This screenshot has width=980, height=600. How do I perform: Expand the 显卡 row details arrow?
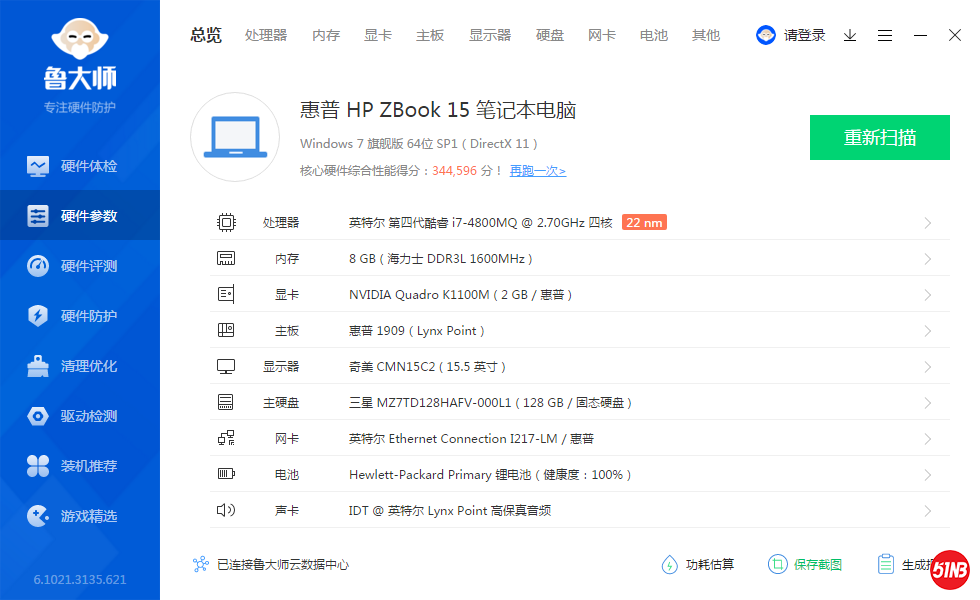pyautogui.click(x=927, y=295)
